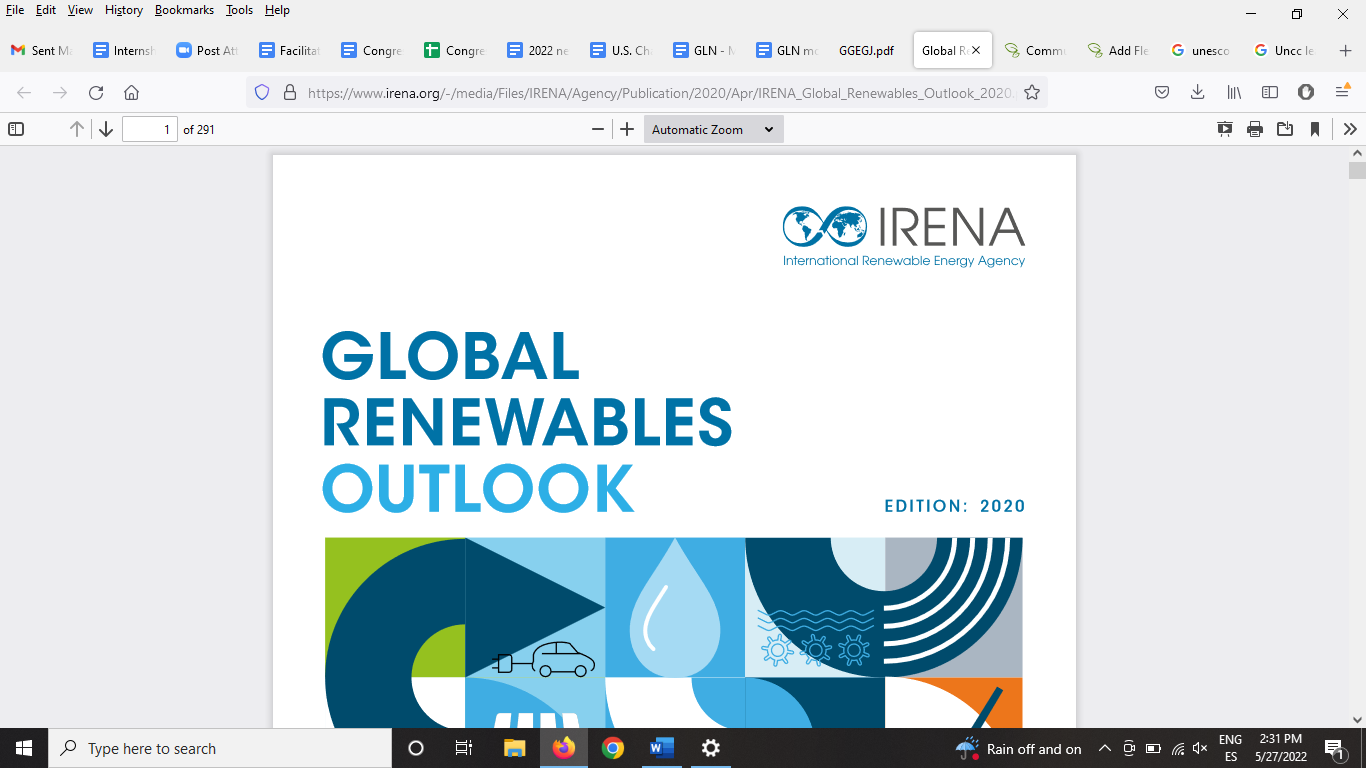Open the Automatic Zoom dropdown
The height and width of the screenshot is (768, 1366).
pos(713,129)
